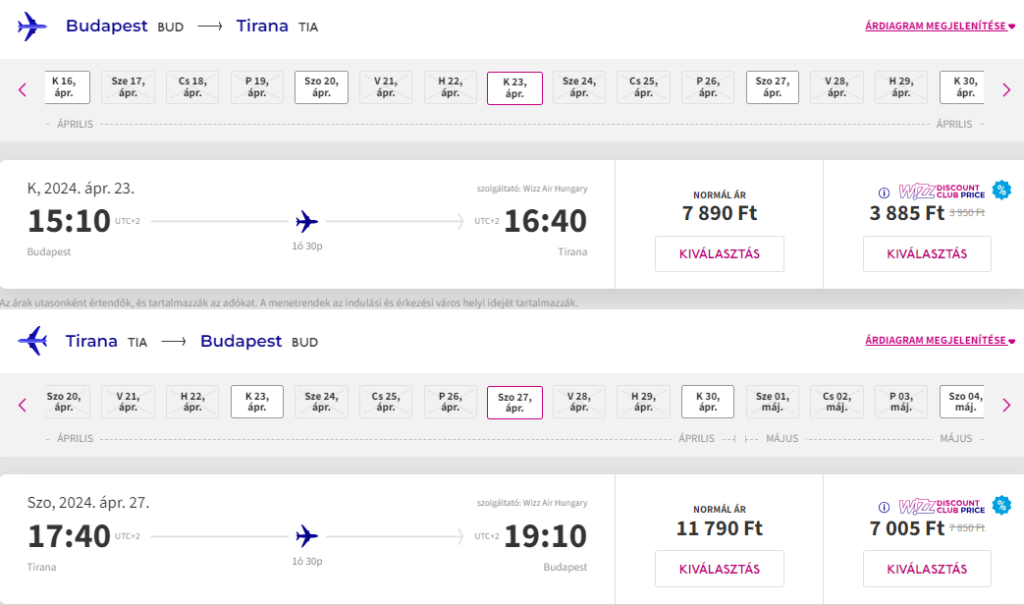
Task: Choose return discount club price 7 005 Ft
Action: 927,569
